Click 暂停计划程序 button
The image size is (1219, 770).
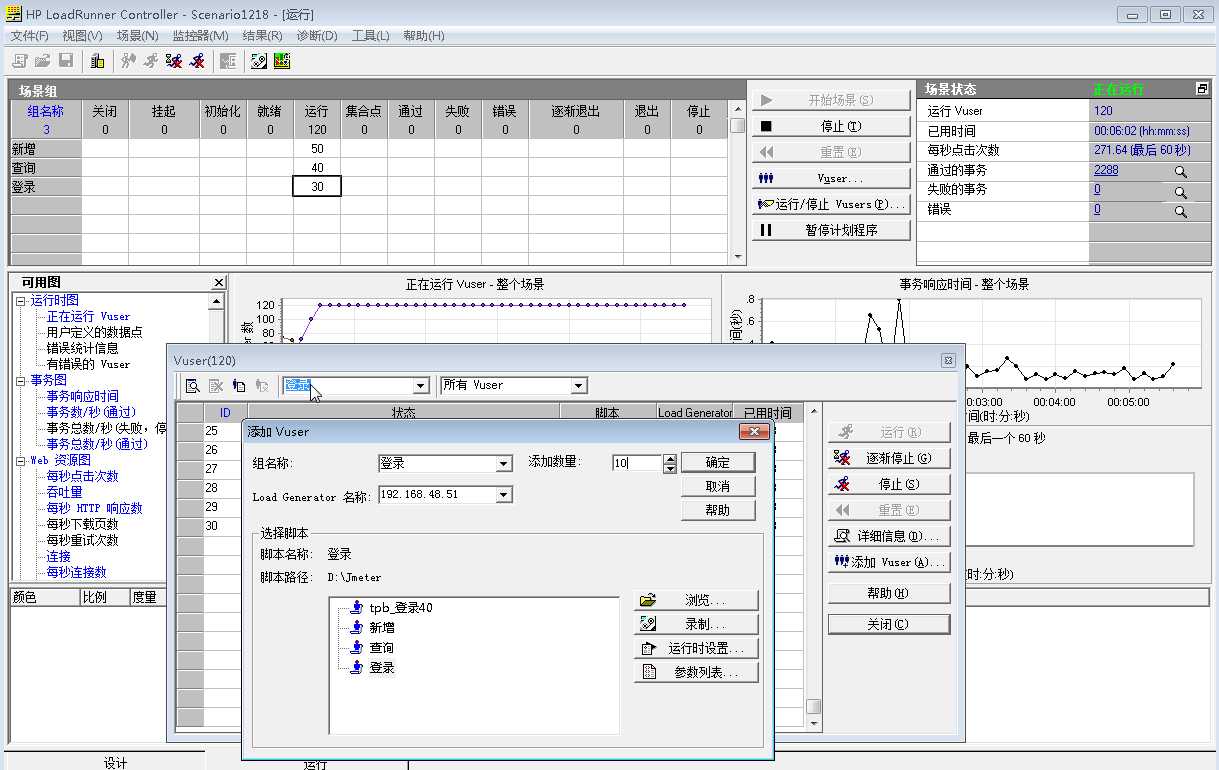(831, 230)
